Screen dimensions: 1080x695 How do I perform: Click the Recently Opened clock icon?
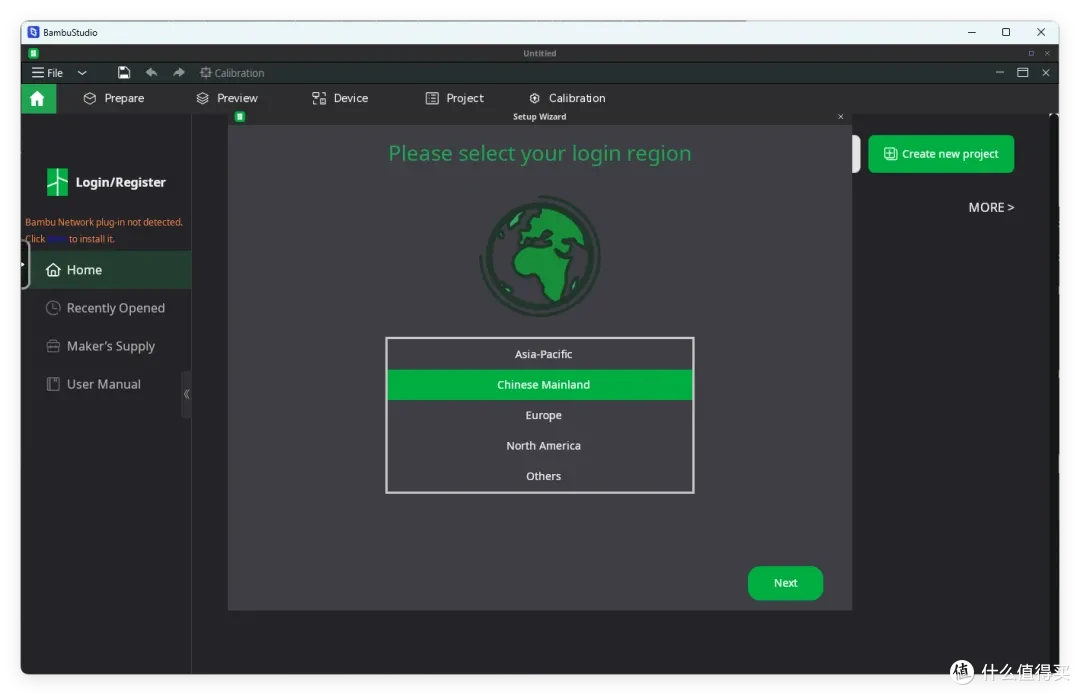[53, 308]
